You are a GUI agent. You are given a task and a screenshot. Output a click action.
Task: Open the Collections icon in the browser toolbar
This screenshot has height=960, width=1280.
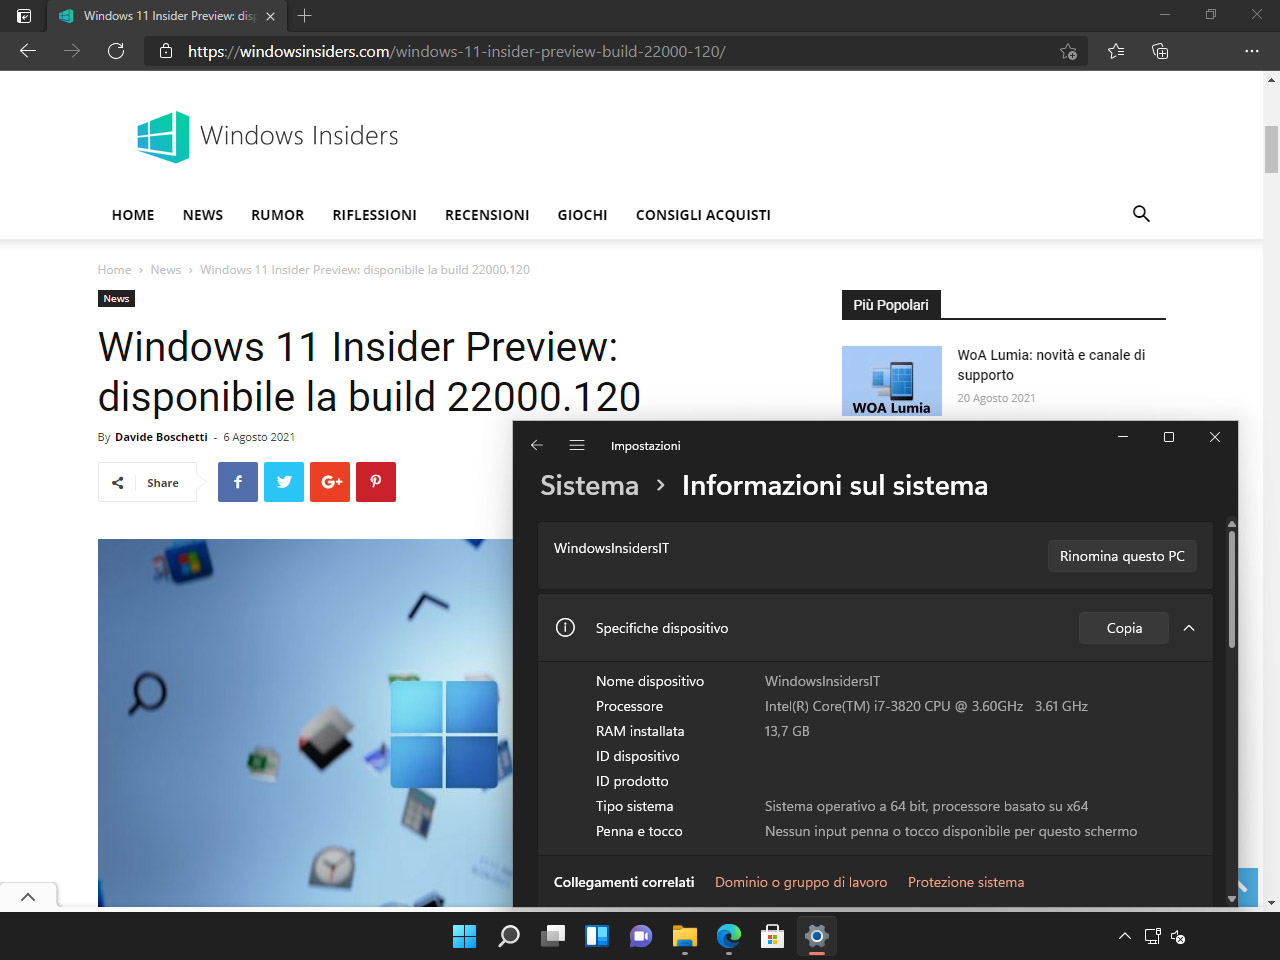[x=1160, y=51]
